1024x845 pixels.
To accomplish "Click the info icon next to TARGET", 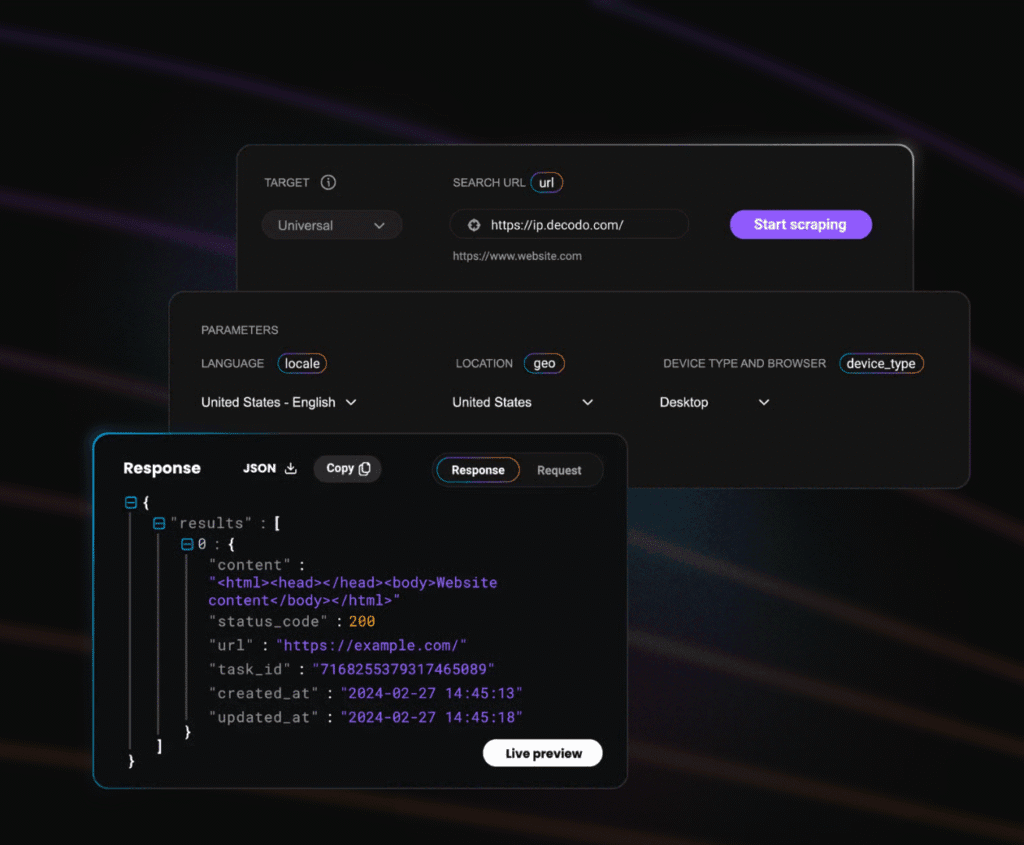I will pyautogui.click(x=328, y=183).
